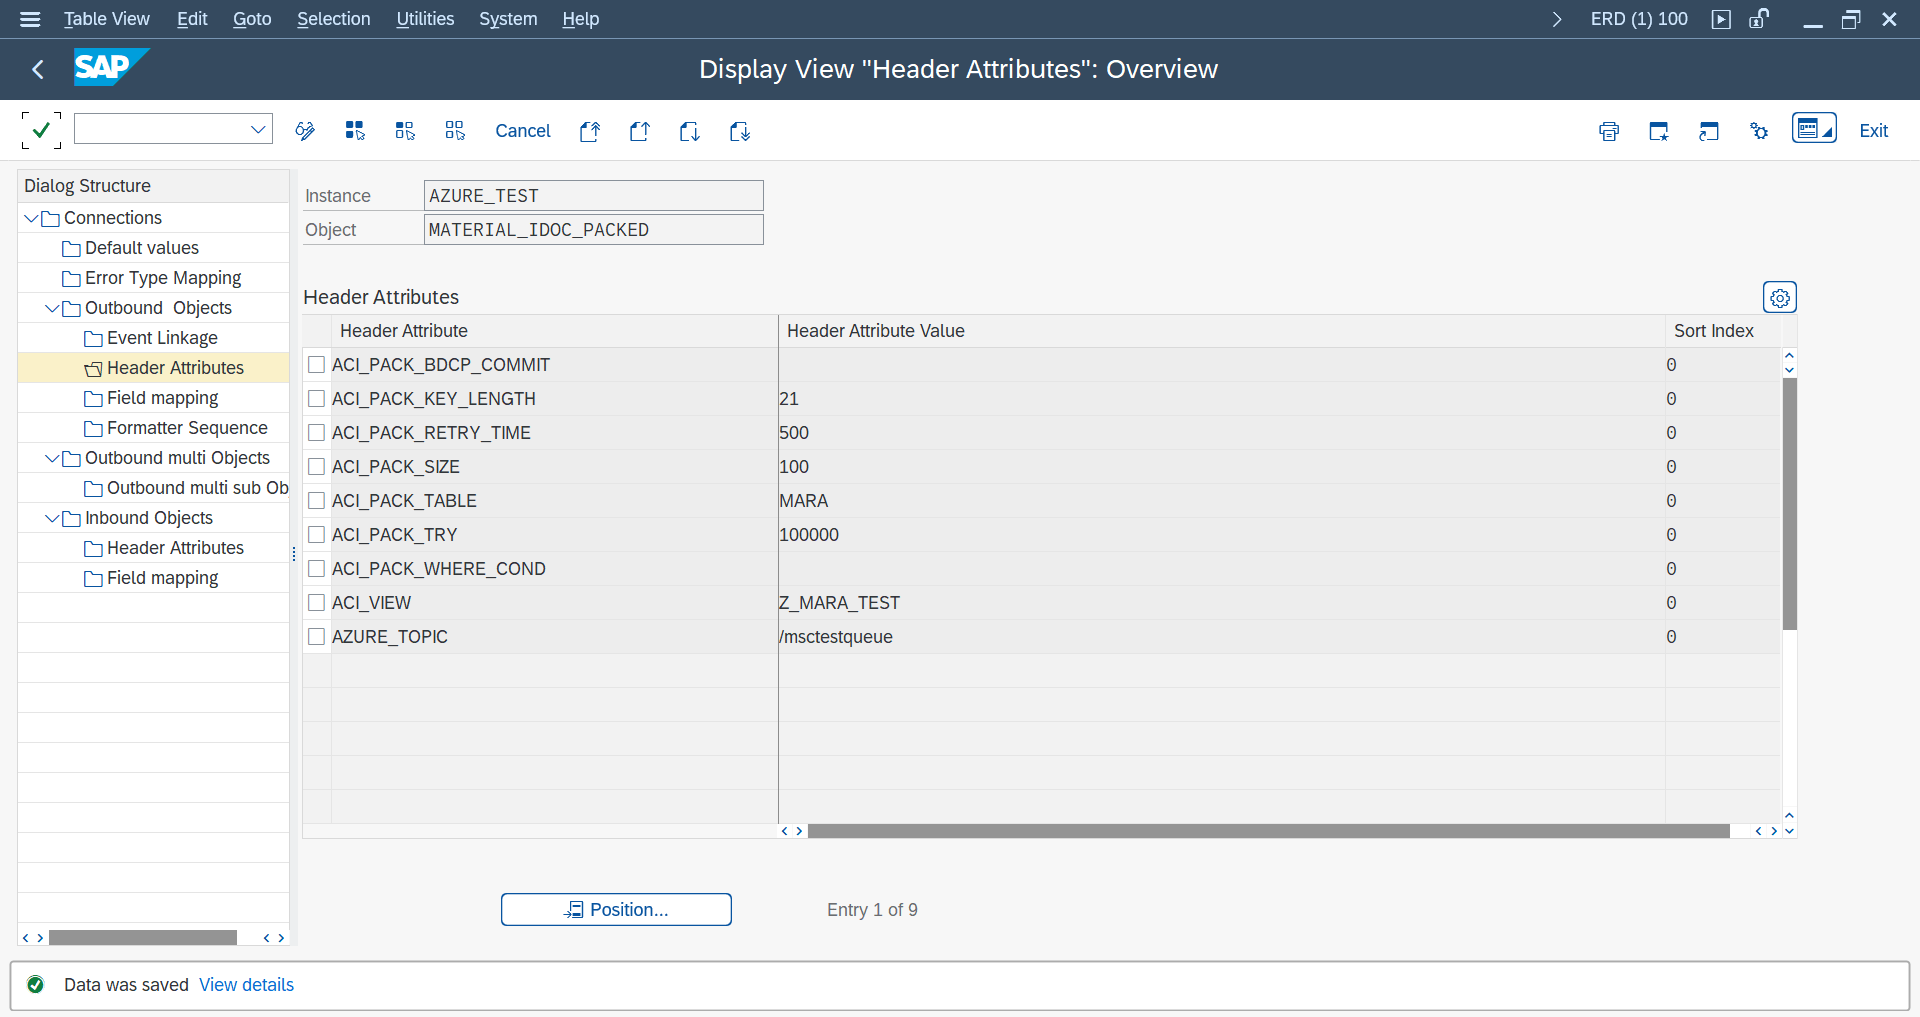
Task: Click the Back arrow in header
Action: [x=38, y=69]
